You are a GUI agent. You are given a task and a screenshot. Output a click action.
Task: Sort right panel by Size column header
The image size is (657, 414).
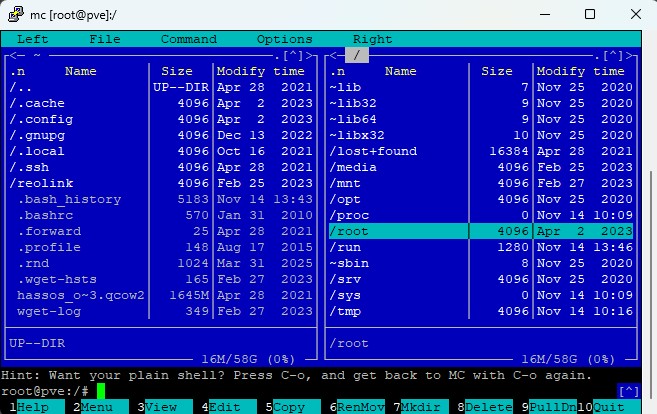496,71
